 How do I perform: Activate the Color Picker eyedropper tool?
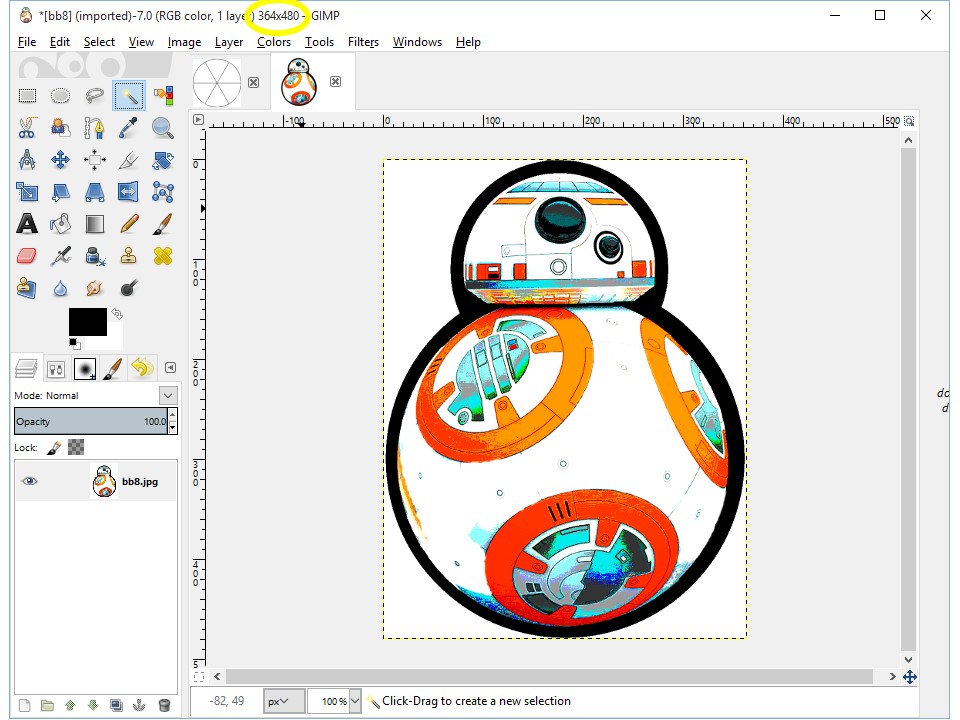128,128
